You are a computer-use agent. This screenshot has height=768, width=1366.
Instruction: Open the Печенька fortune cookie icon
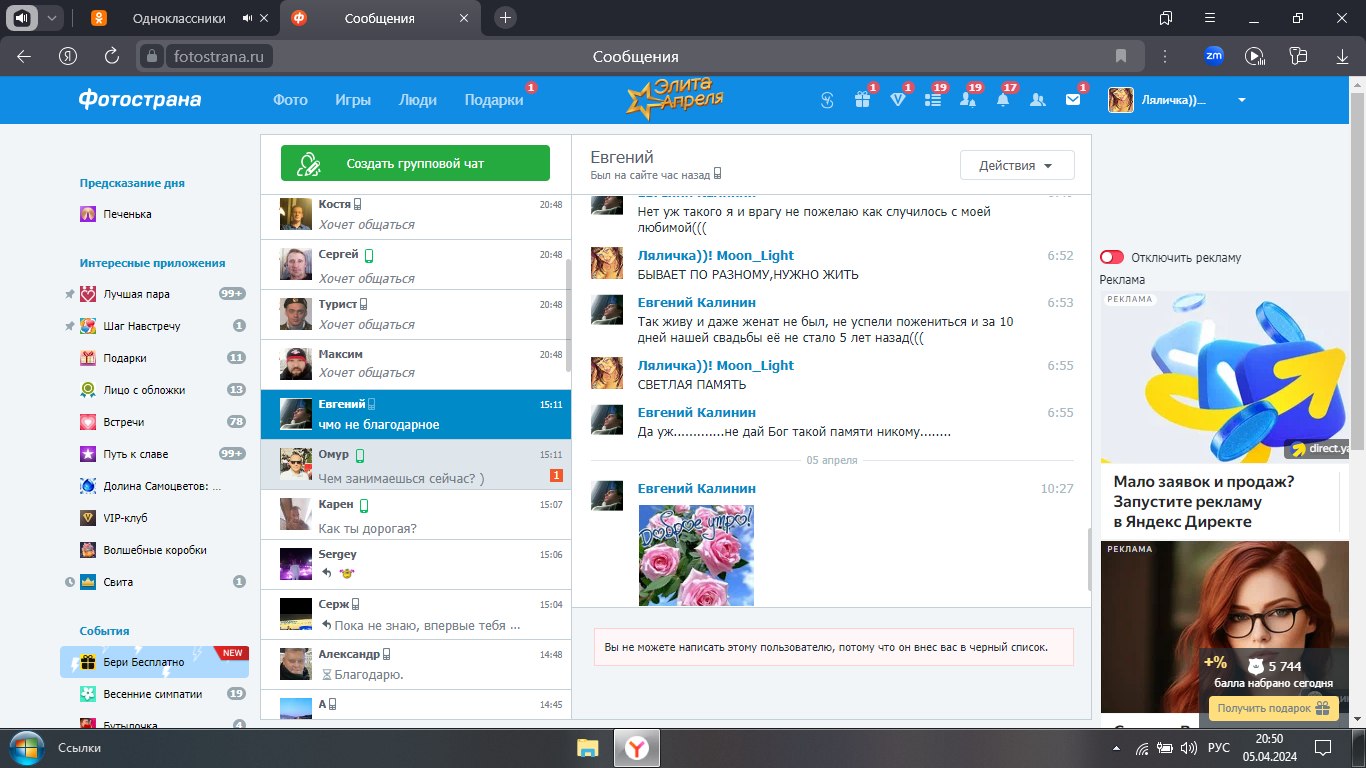point(88,214)
